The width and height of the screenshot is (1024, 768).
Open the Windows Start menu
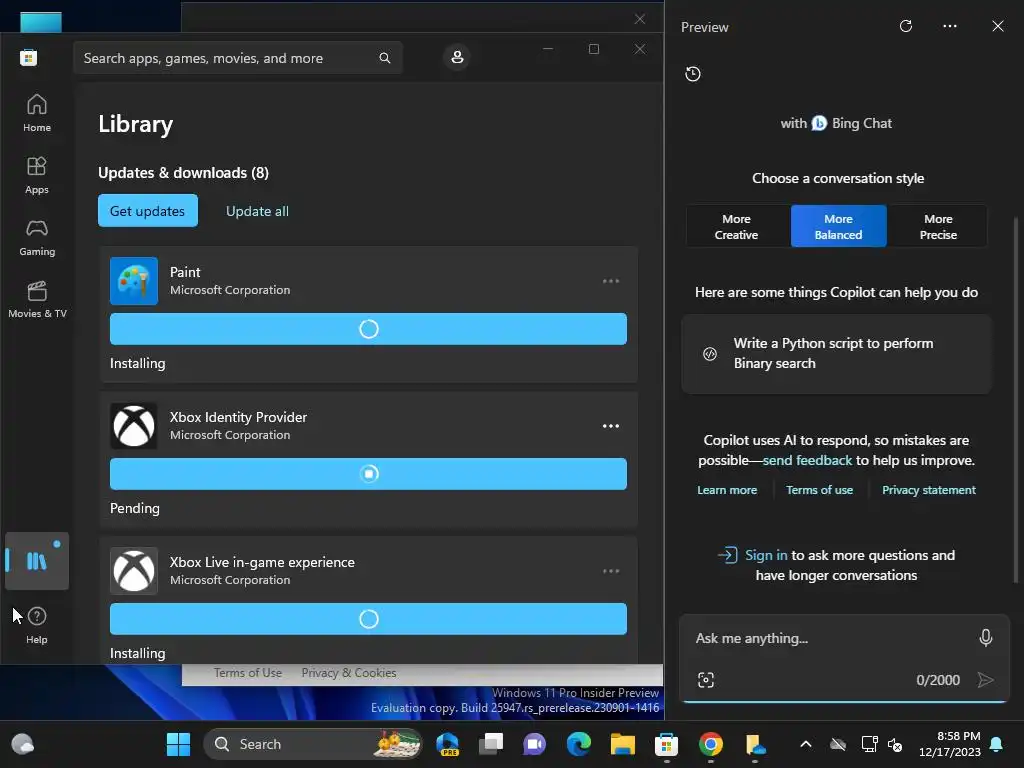coord(178,744)
